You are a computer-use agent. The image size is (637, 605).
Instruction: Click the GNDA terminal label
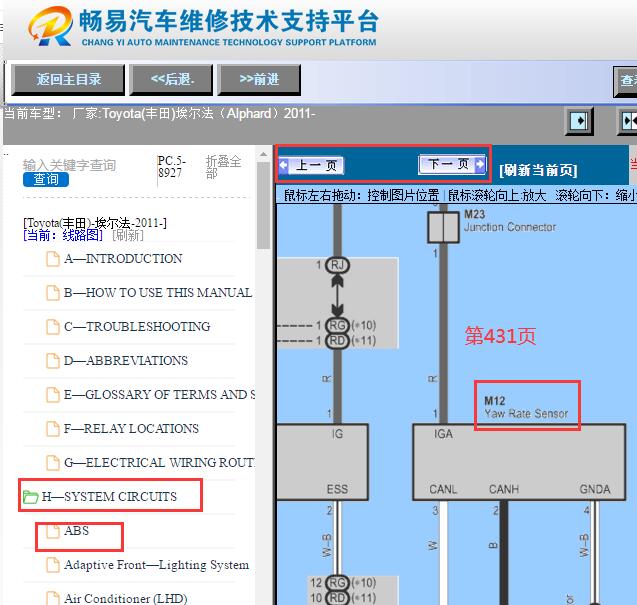pyautogui.click(x=595, y=489)
